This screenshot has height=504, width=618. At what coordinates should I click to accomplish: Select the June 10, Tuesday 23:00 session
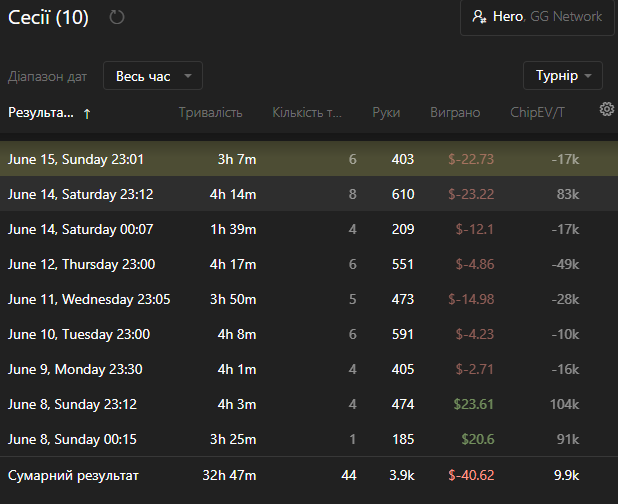[x=309, y=334]
